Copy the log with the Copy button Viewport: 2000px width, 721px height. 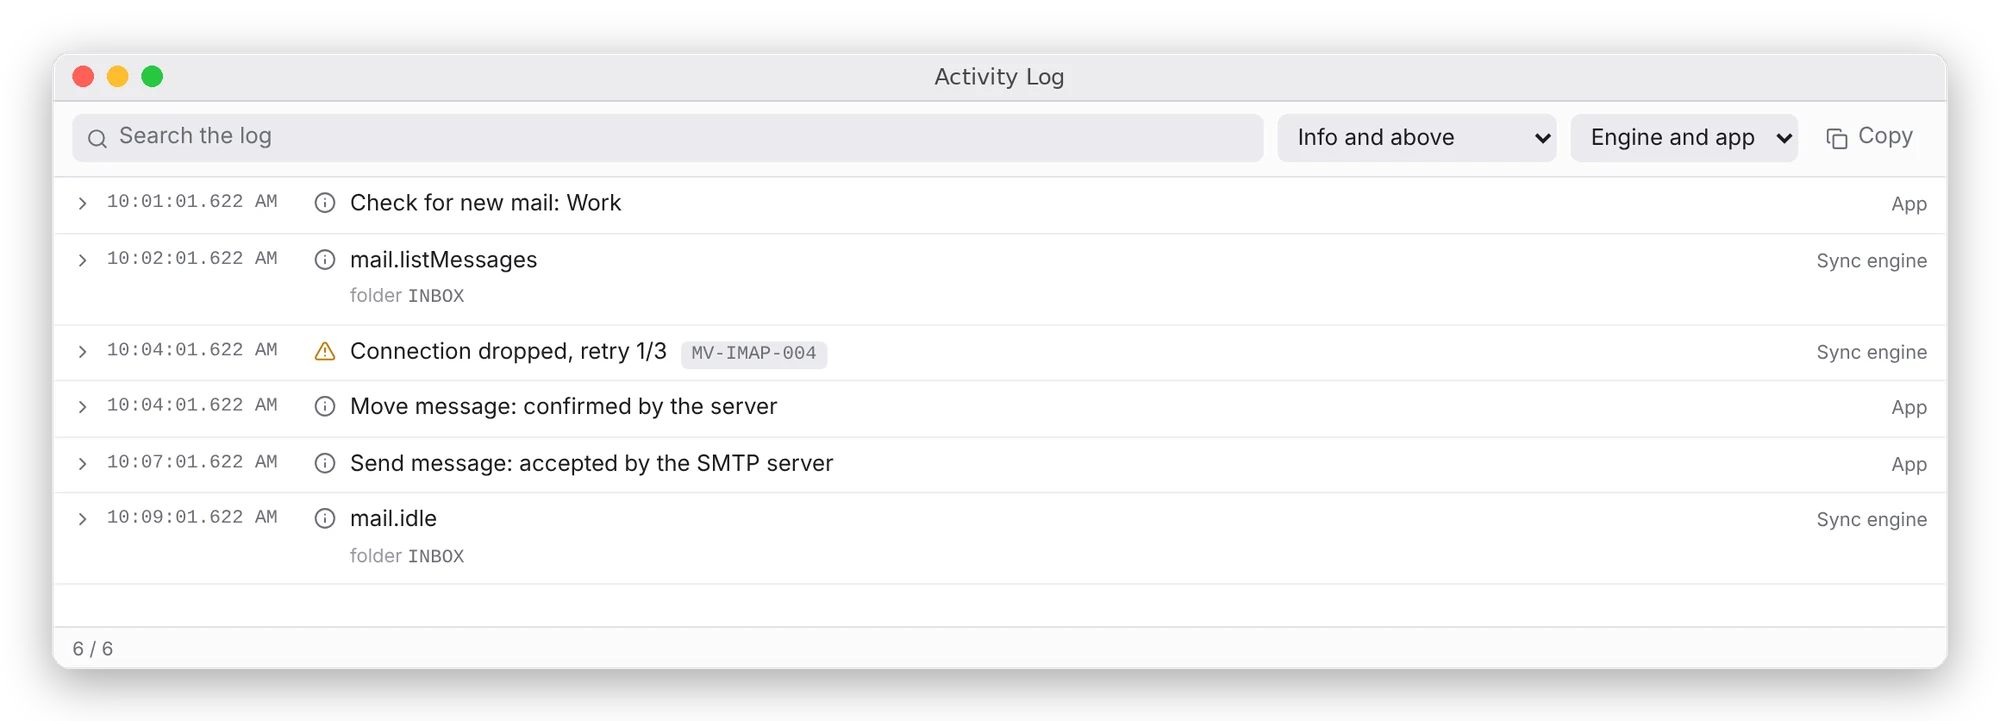(x=1870, y=137)
